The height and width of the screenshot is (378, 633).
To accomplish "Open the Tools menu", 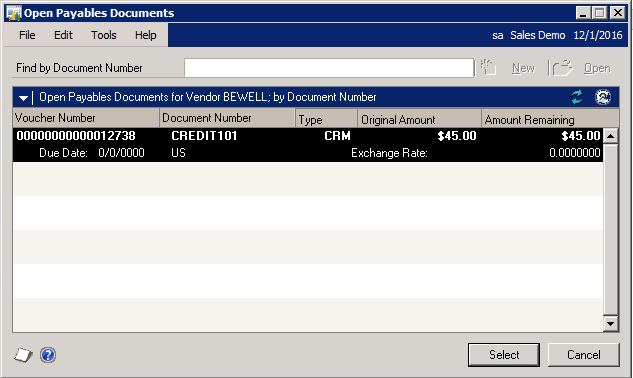I will point(103,35).
